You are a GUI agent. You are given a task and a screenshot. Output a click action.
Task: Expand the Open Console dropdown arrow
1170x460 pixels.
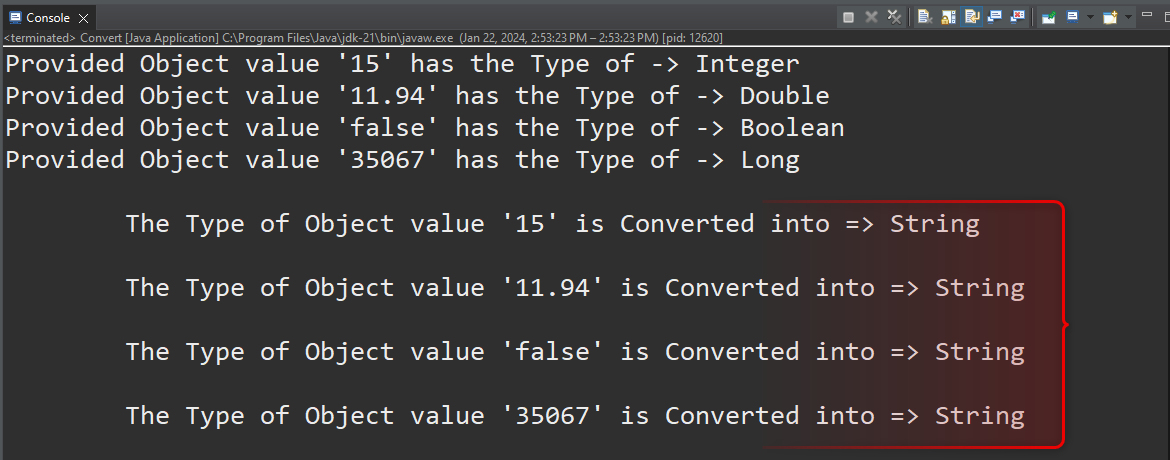[1128, 17]
